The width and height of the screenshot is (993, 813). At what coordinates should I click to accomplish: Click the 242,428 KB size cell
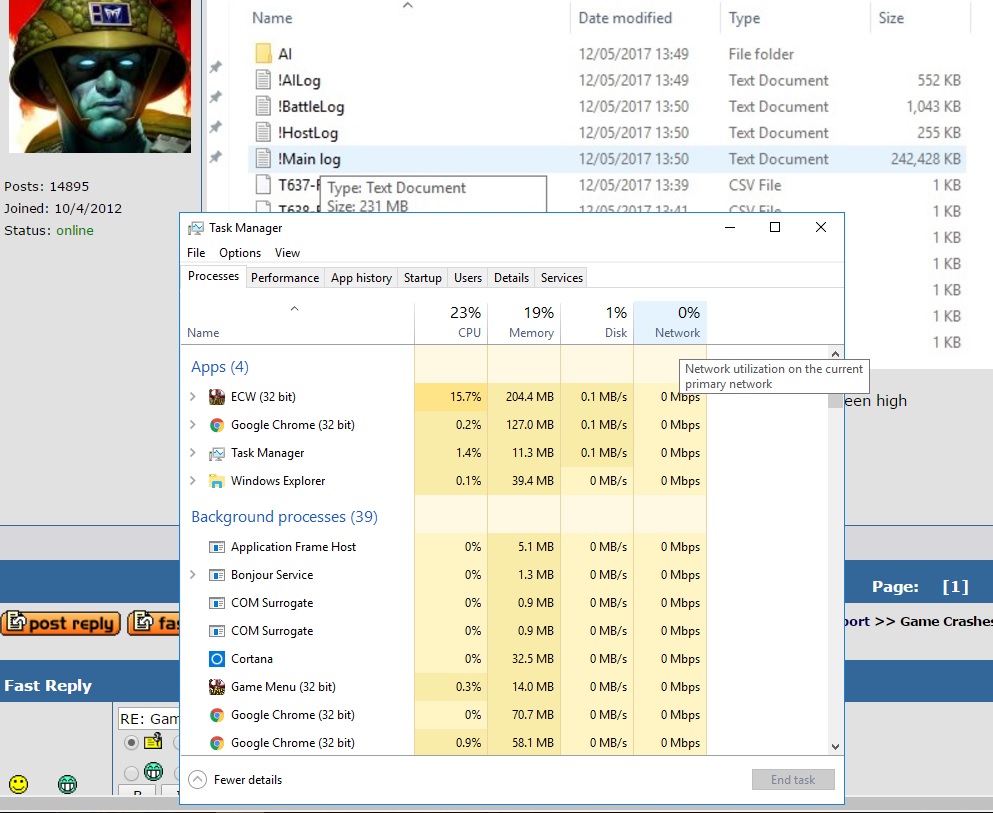coord(925,159)
